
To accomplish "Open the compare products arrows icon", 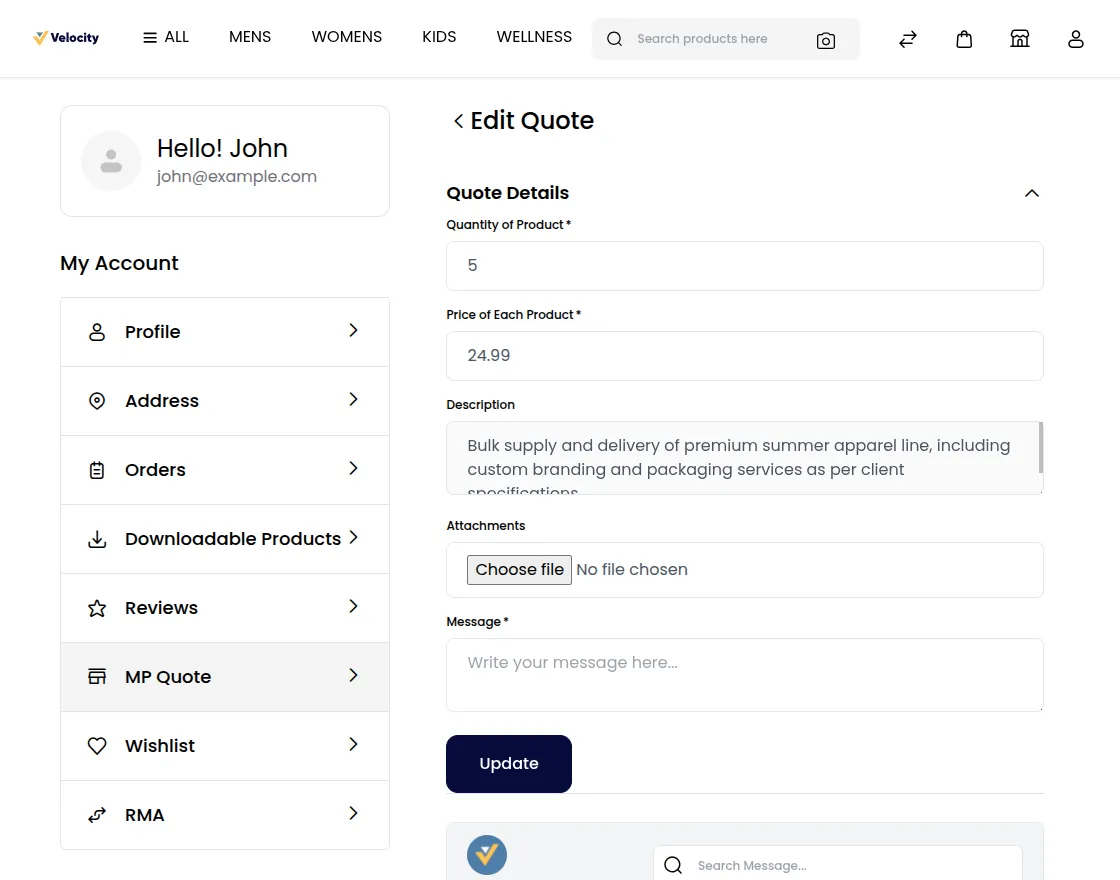I will [x=908, y=39].
